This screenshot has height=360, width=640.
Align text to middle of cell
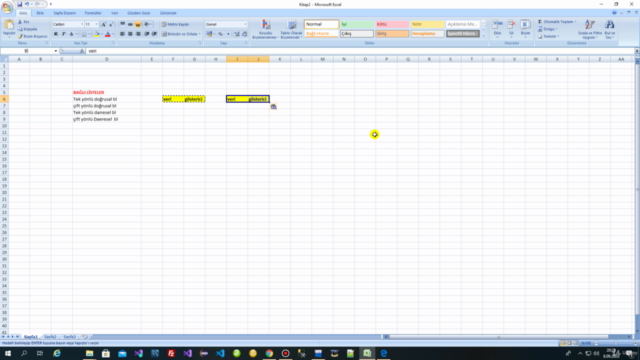point(130,24)
